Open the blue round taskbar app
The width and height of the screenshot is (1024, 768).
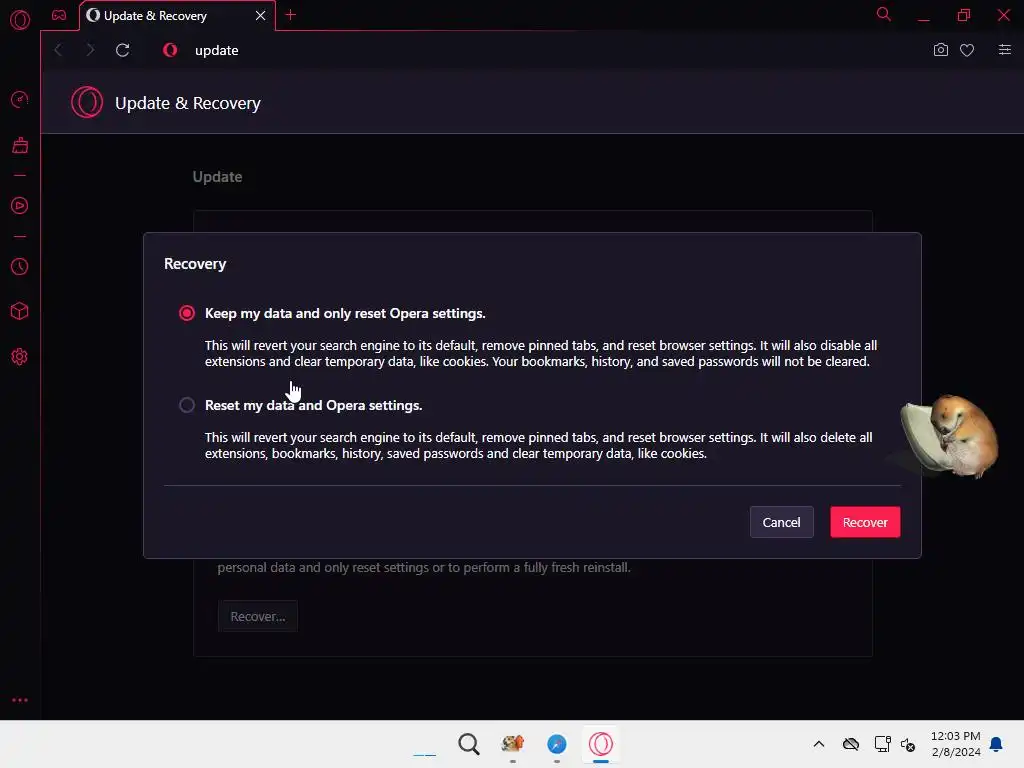(557, 744)
